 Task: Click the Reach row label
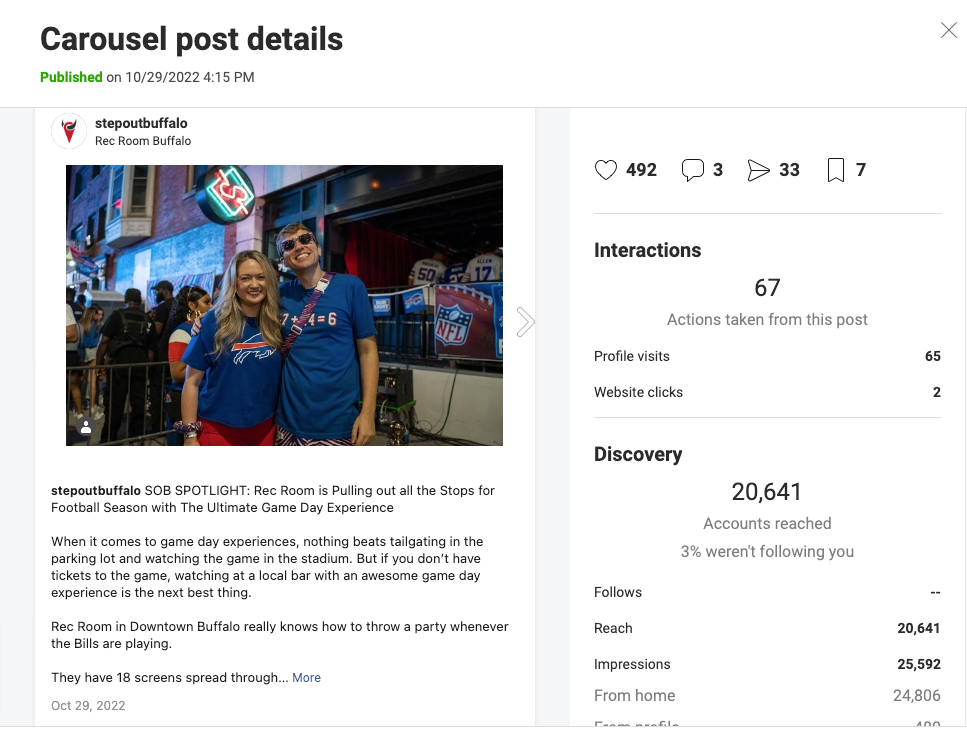tap(613, 628)
